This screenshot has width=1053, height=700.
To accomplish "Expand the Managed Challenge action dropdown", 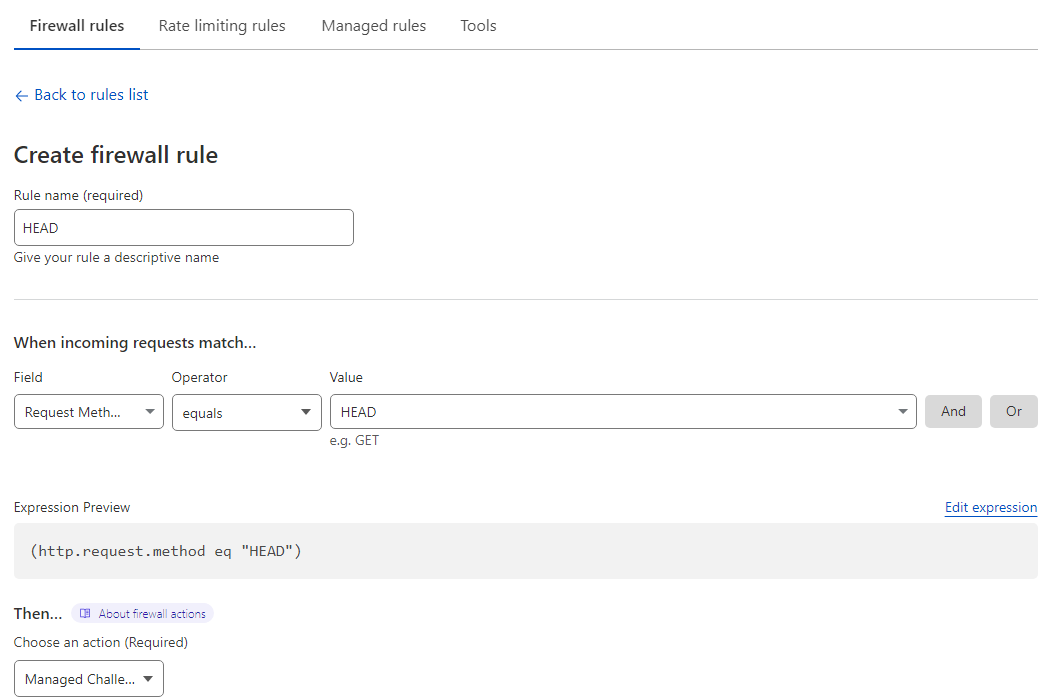I will pyautogui.click(x=88, y=679).
